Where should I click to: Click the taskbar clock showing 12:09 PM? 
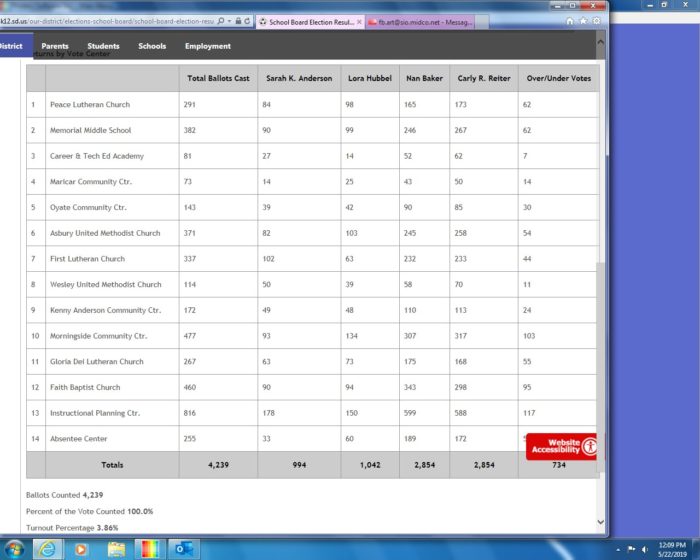pyautogui.click(x=671, y=549)
